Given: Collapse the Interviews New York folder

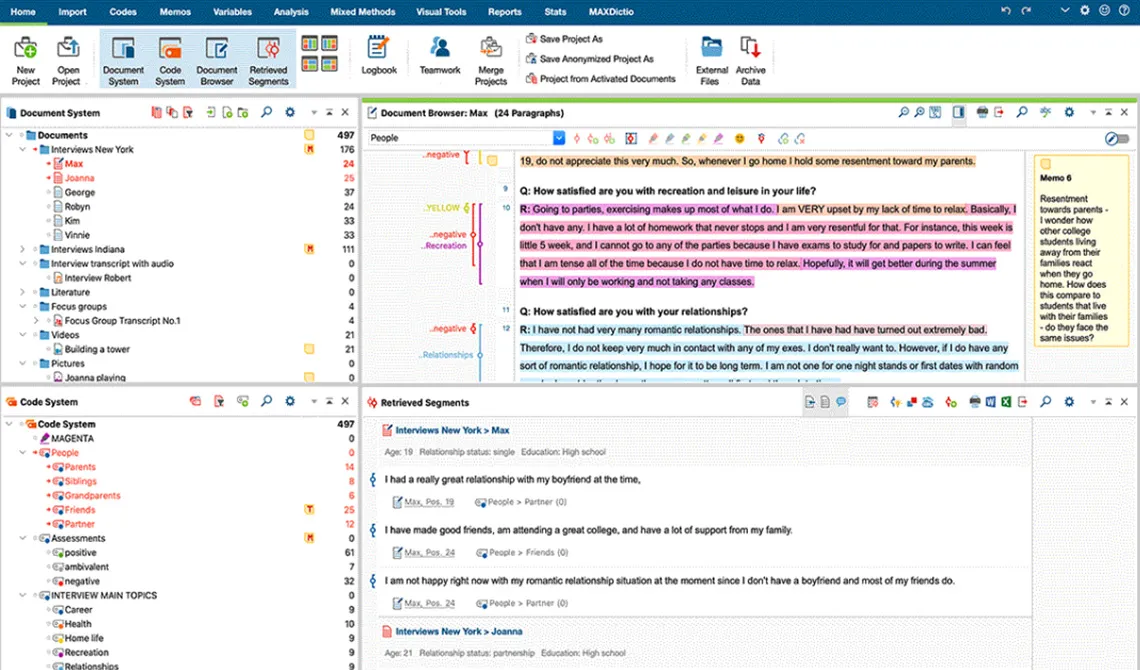Looking at the screenshot, I should point(23,150).
